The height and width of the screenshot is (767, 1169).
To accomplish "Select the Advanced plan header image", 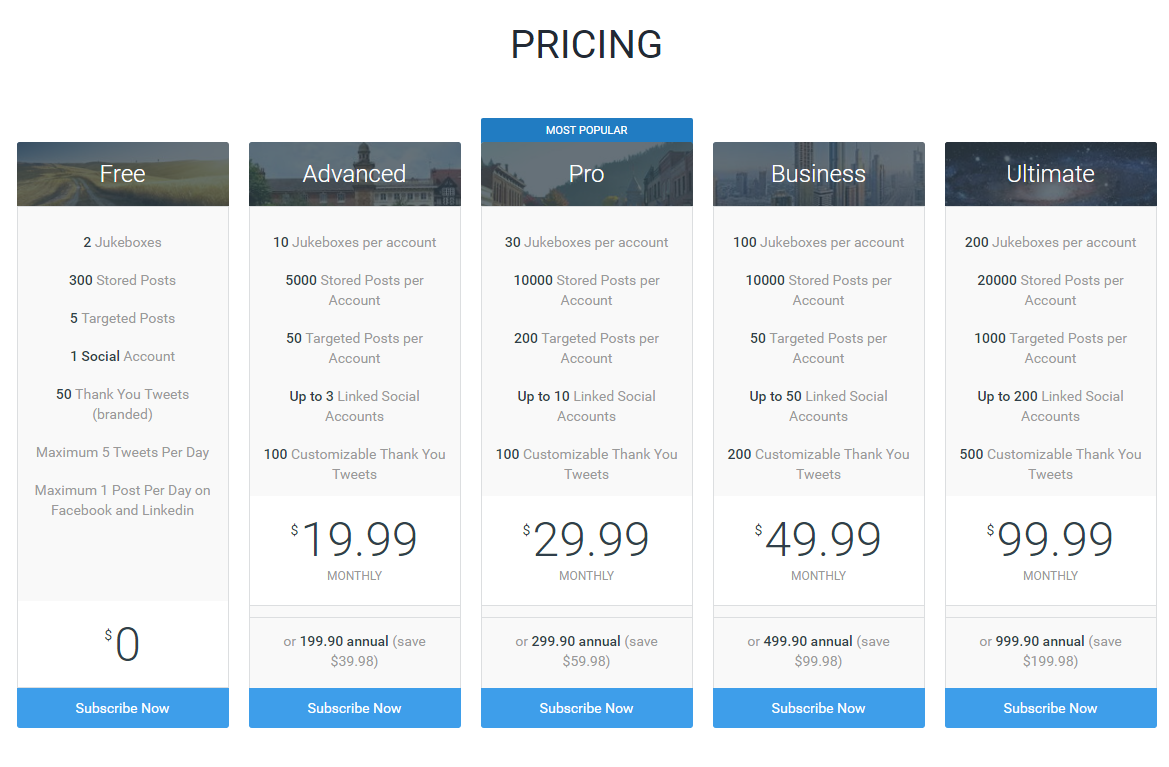I will coord(354,174).
